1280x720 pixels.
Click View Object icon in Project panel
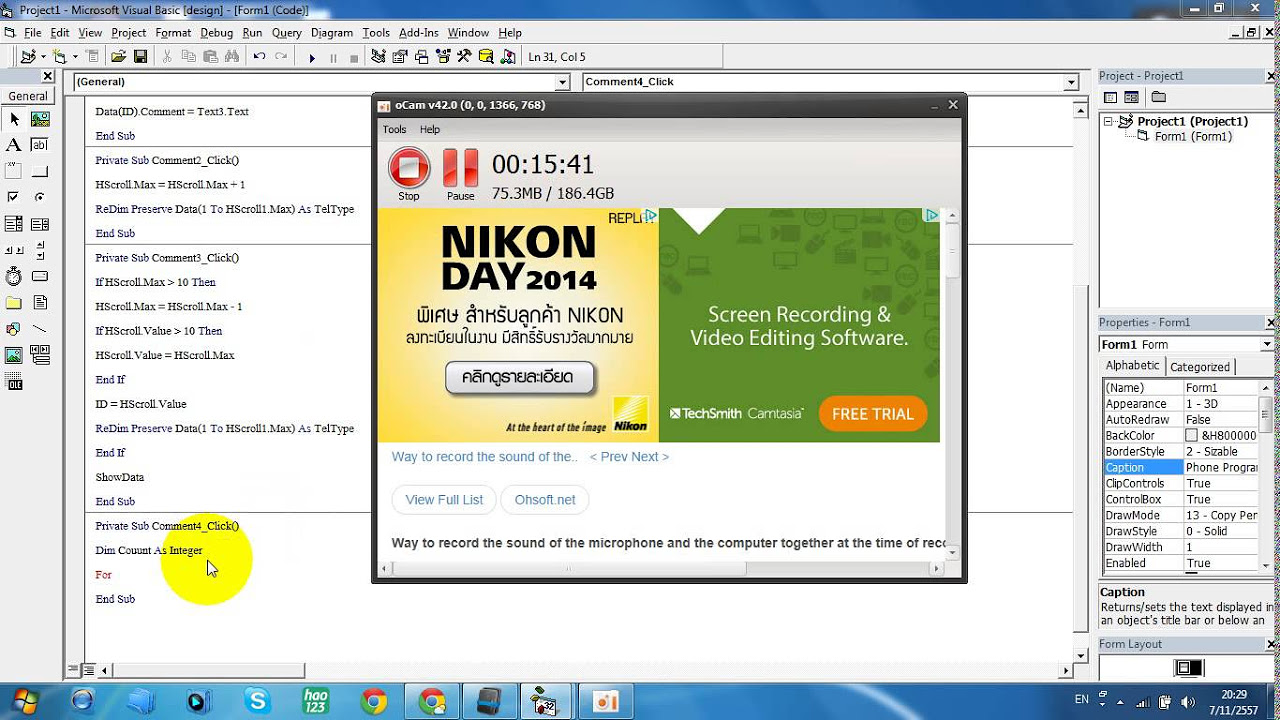tap(1131, 97)
